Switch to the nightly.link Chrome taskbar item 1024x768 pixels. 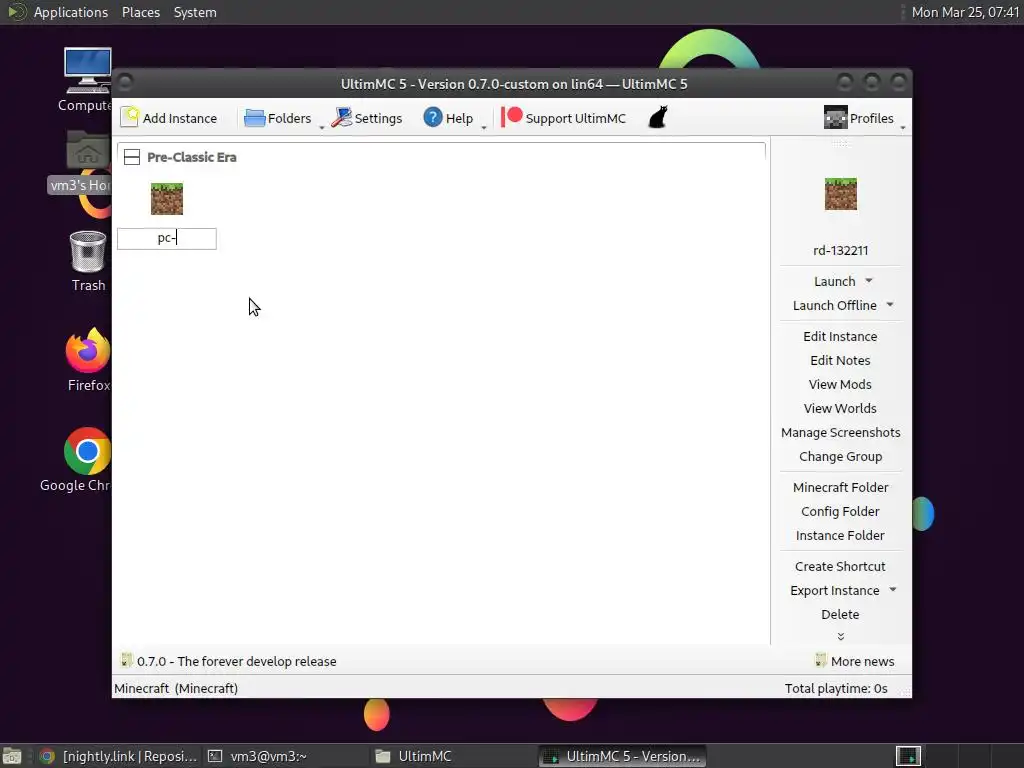(118, 756)
